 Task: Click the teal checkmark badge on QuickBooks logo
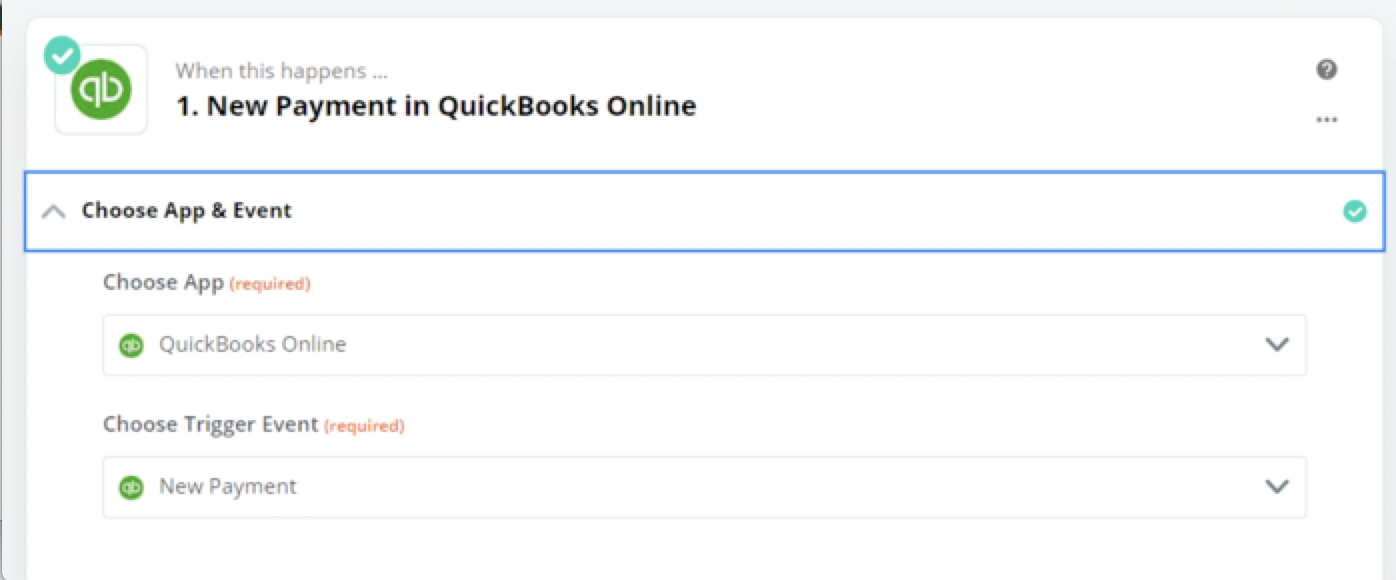[63, 57]
